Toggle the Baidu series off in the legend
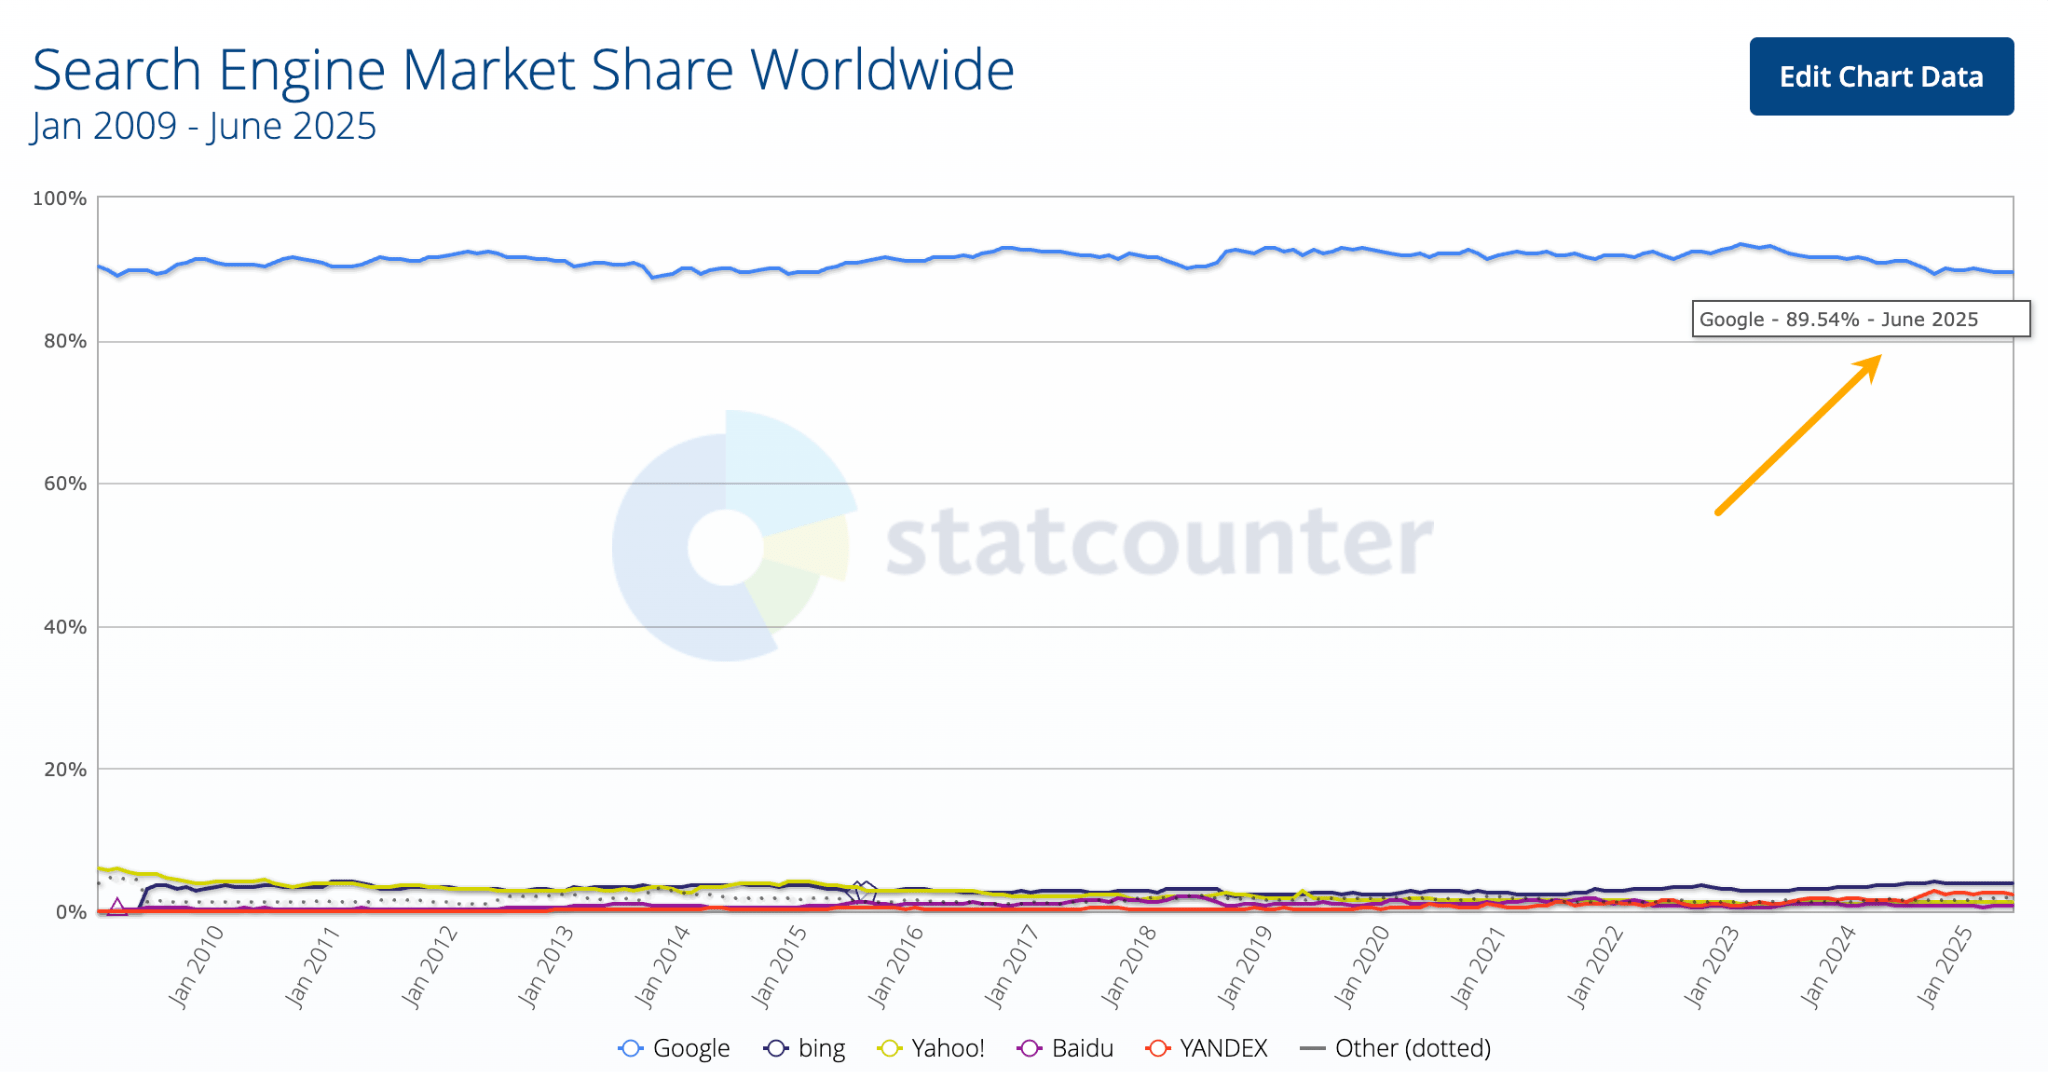This screenshot has width=2048, height=1072. (1083, 1048)
